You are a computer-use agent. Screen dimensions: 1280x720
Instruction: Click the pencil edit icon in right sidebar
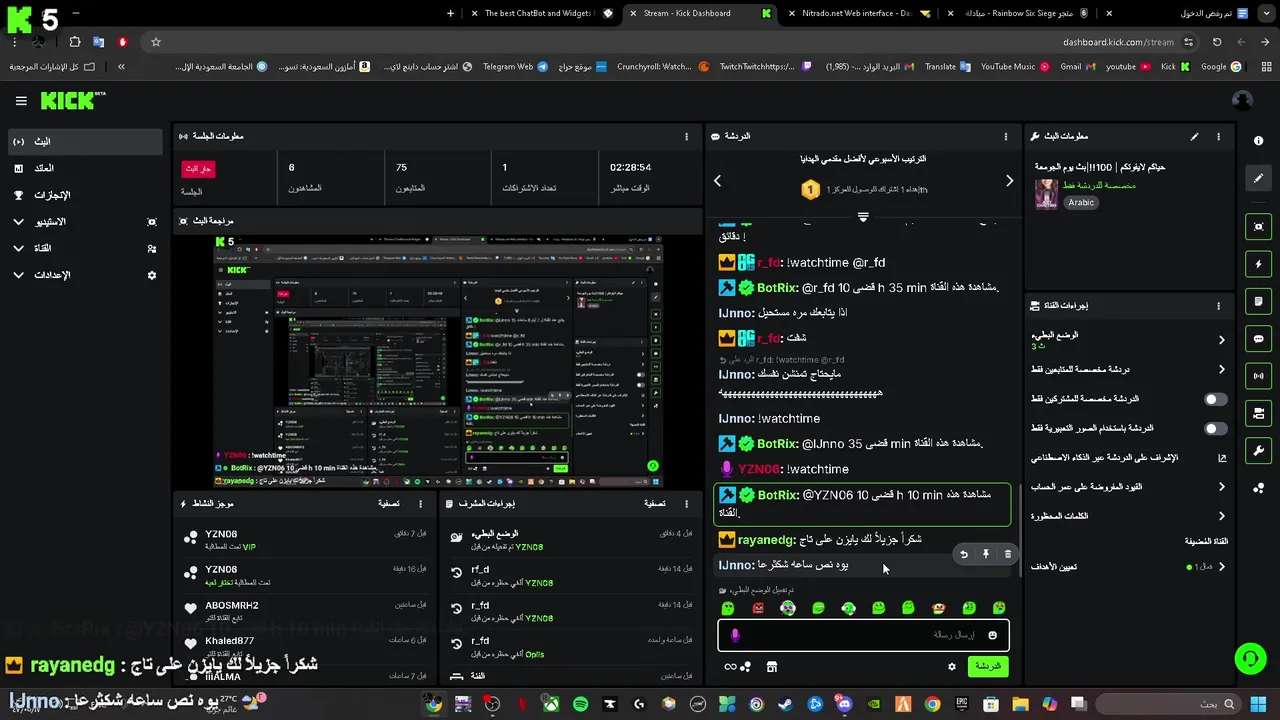(x=1259, y=178)
